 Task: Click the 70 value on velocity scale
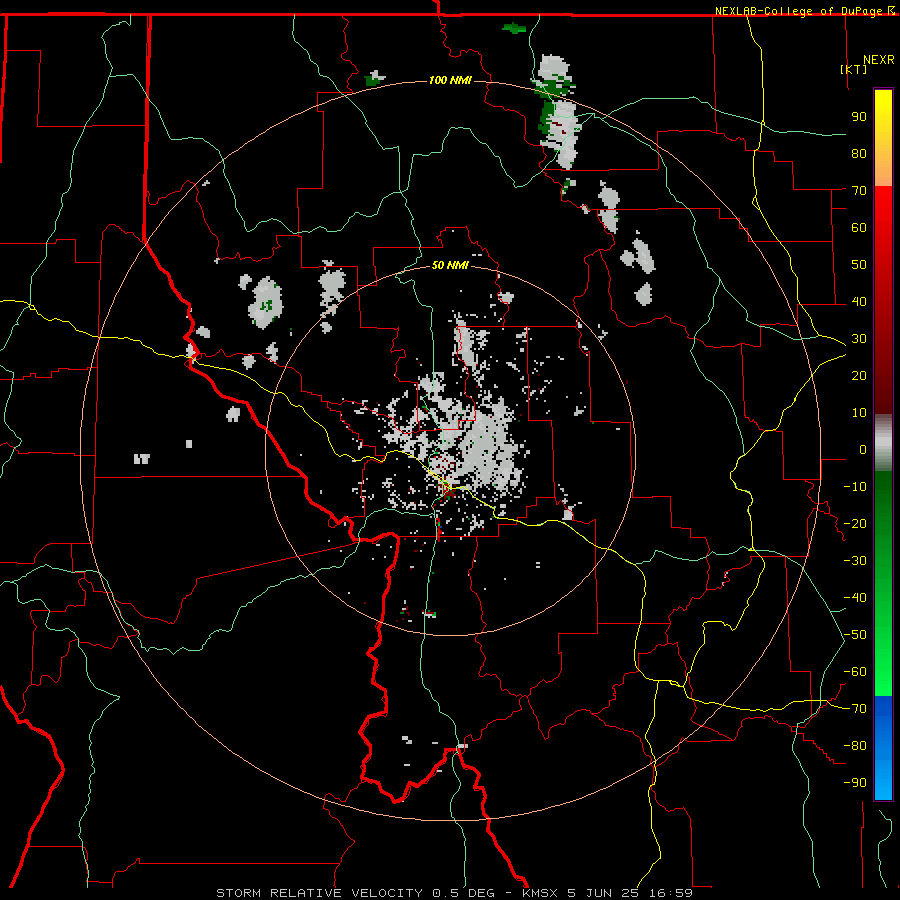tap(859, 191)
